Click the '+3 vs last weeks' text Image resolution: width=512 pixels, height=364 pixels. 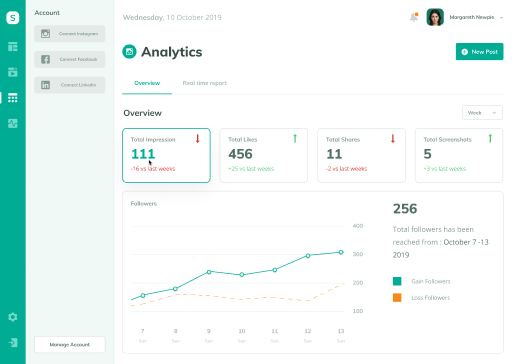(x=445, y=169)
